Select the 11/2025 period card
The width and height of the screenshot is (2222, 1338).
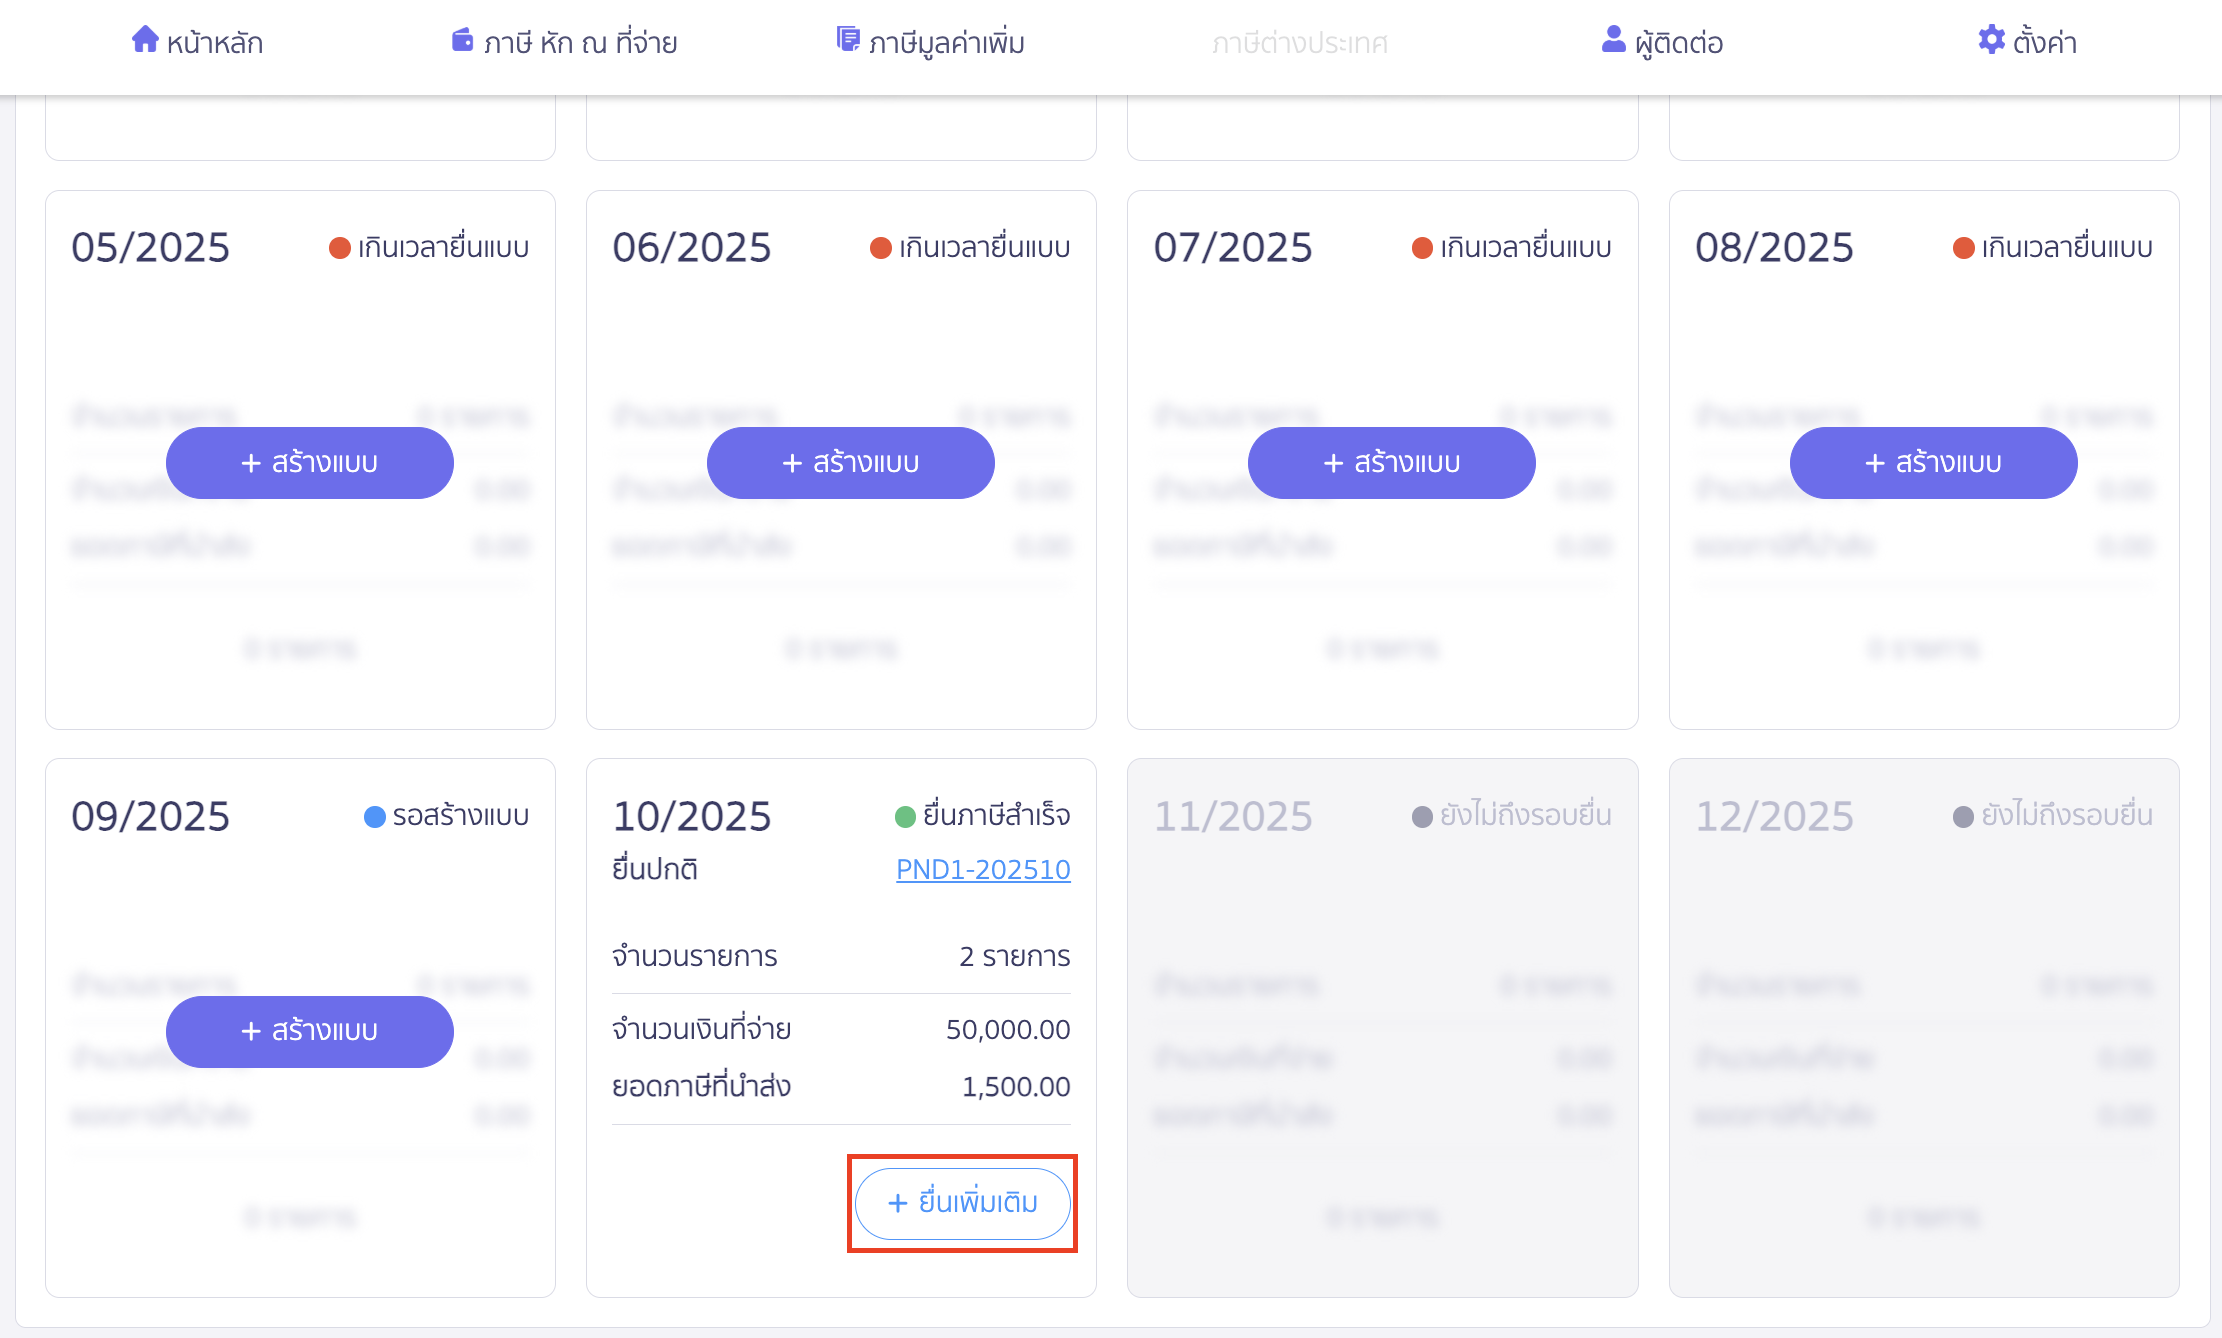pyautogui.click(x=1382, y=1027)
